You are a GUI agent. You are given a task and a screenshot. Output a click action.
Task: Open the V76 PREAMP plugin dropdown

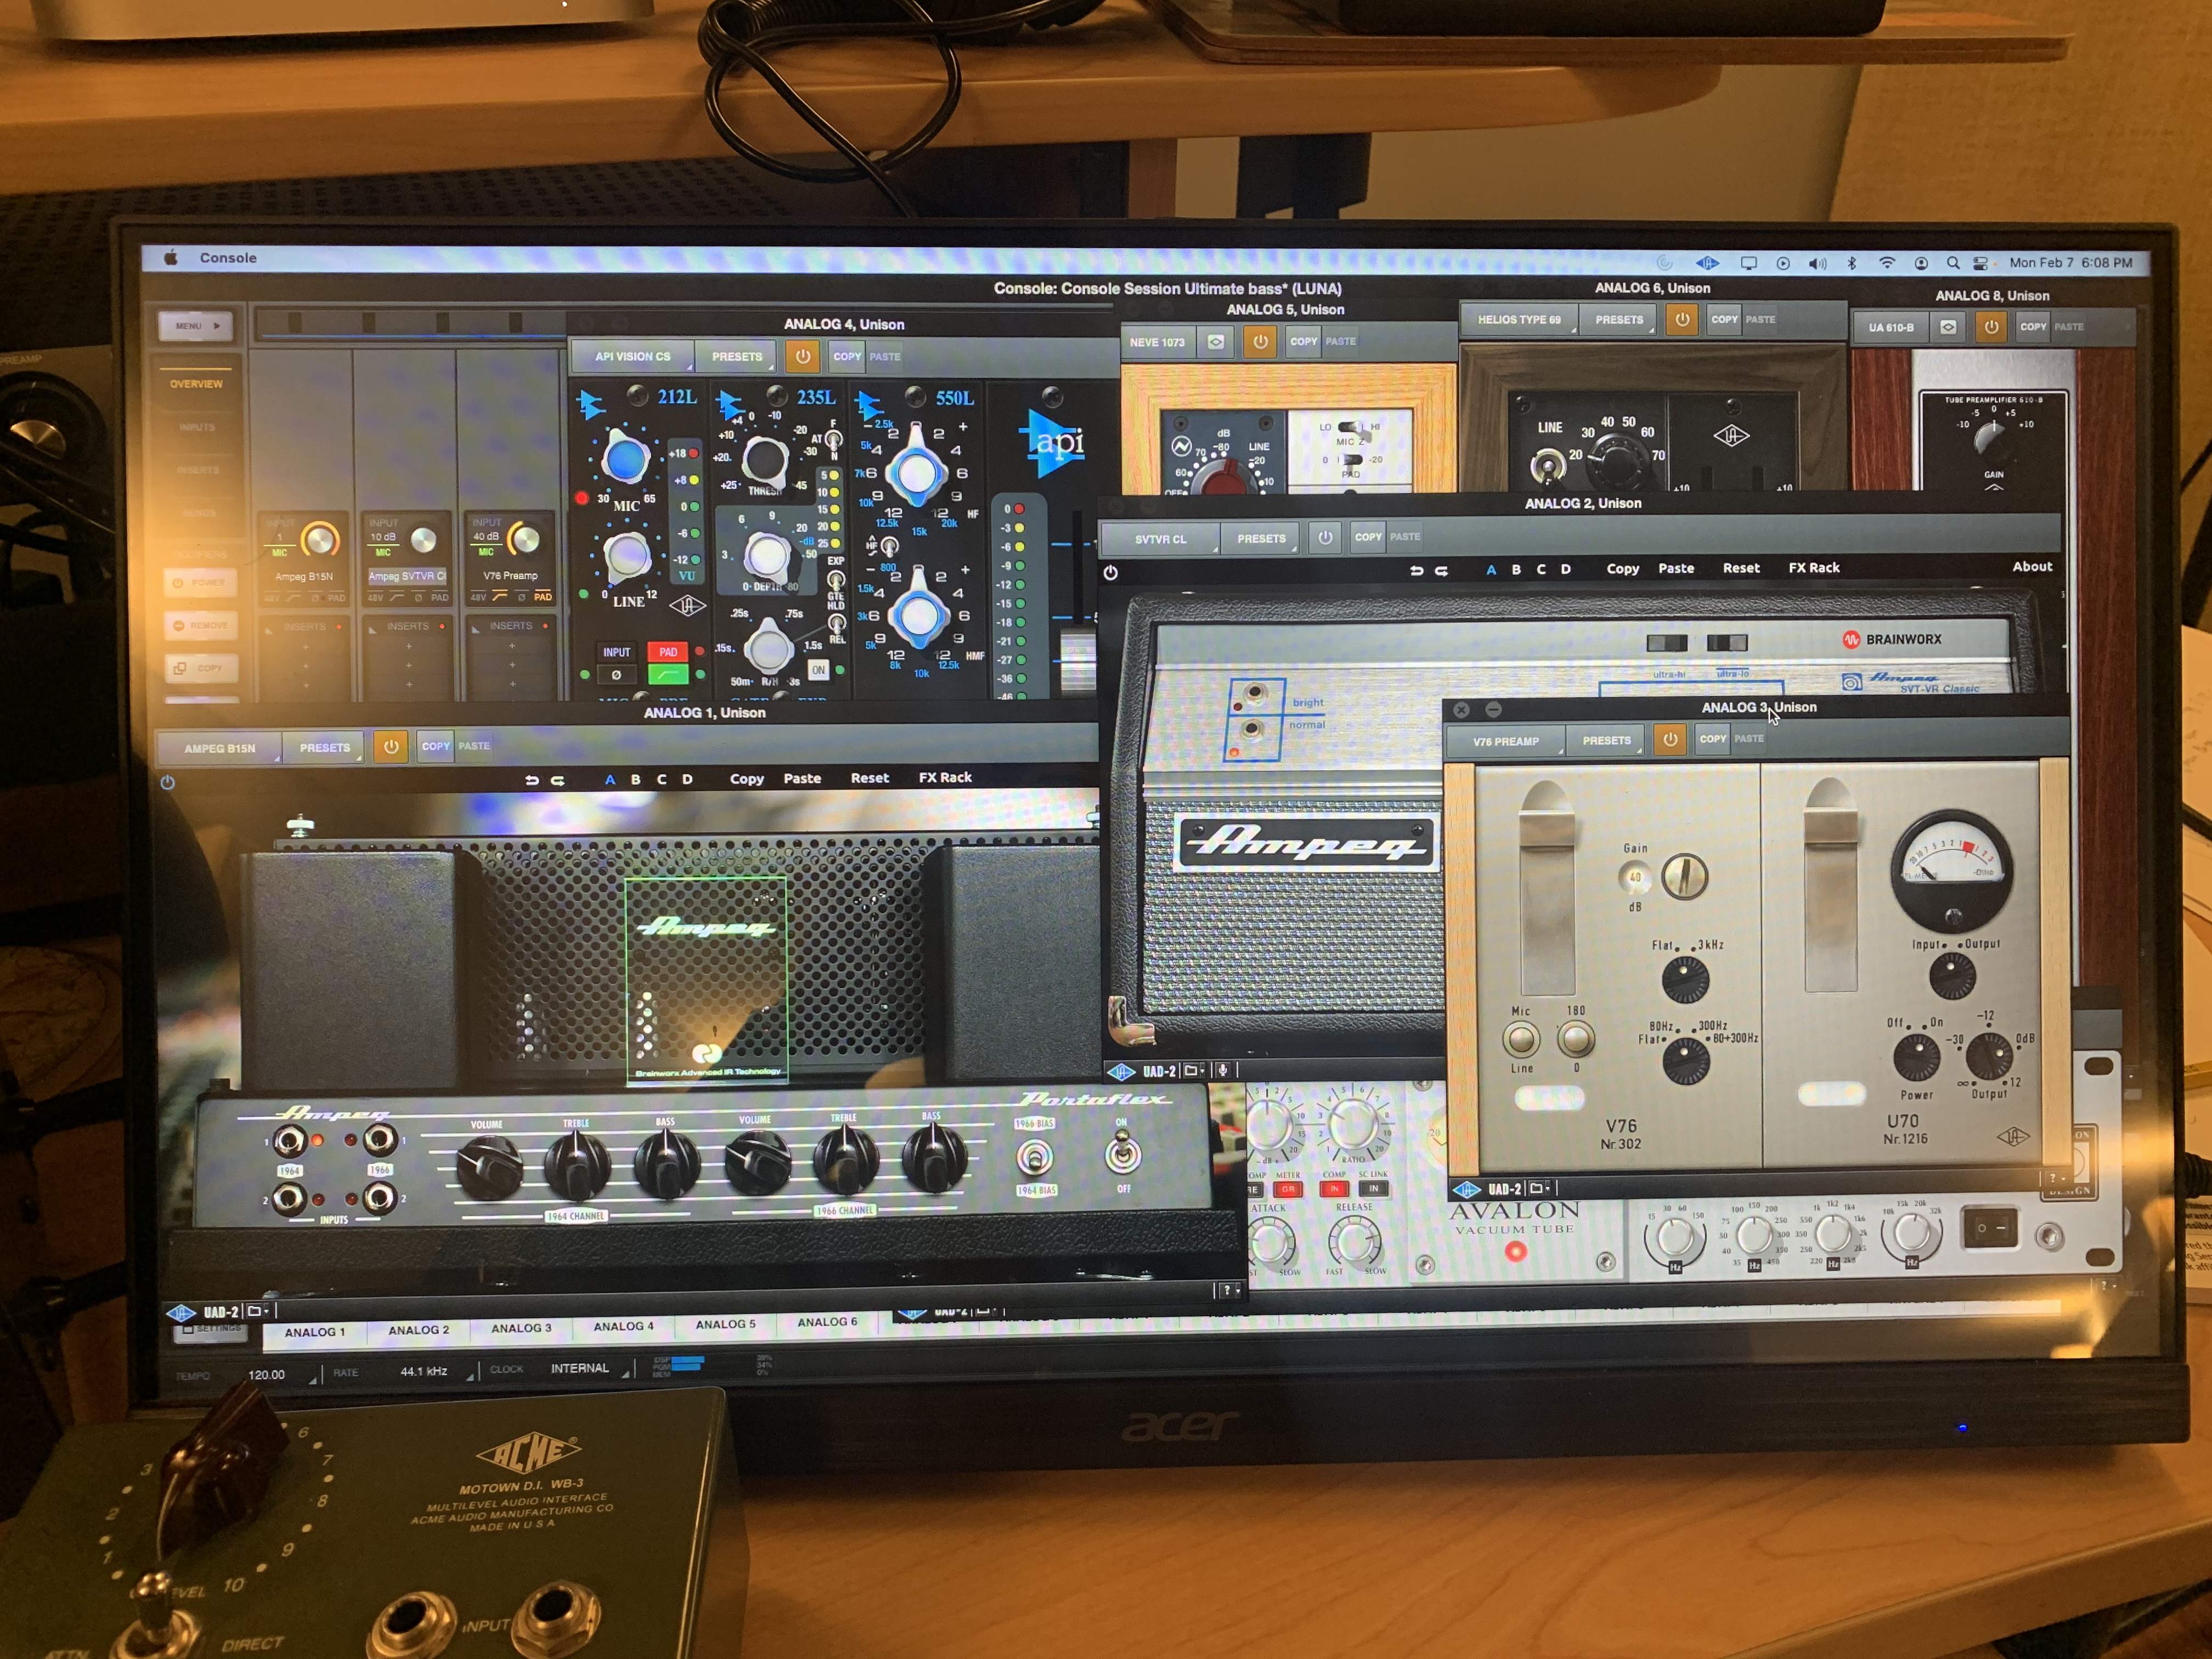coord(1505,741)
